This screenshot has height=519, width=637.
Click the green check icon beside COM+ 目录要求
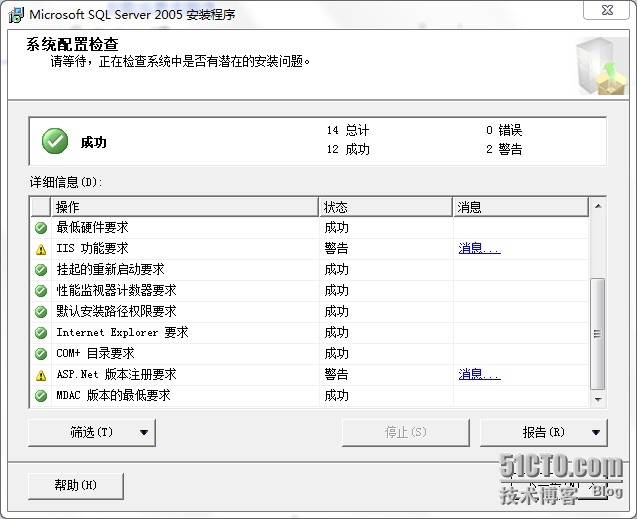tap(41, 354)
